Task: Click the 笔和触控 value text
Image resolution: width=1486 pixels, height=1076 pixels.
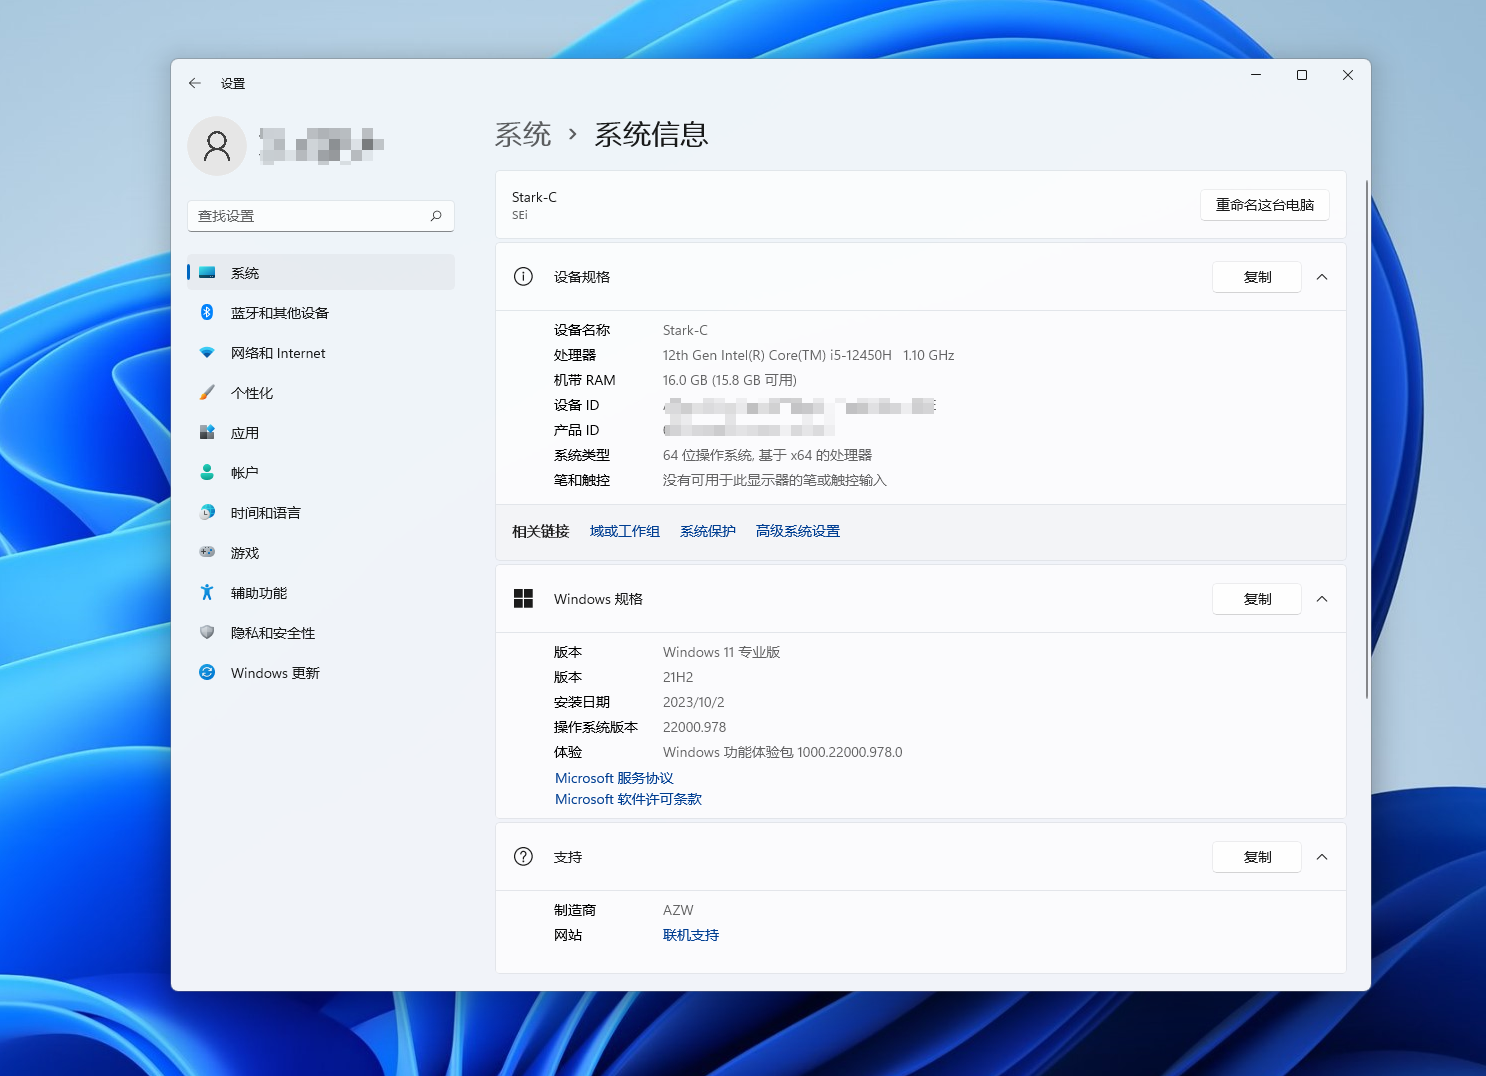Action: point(775,480)
